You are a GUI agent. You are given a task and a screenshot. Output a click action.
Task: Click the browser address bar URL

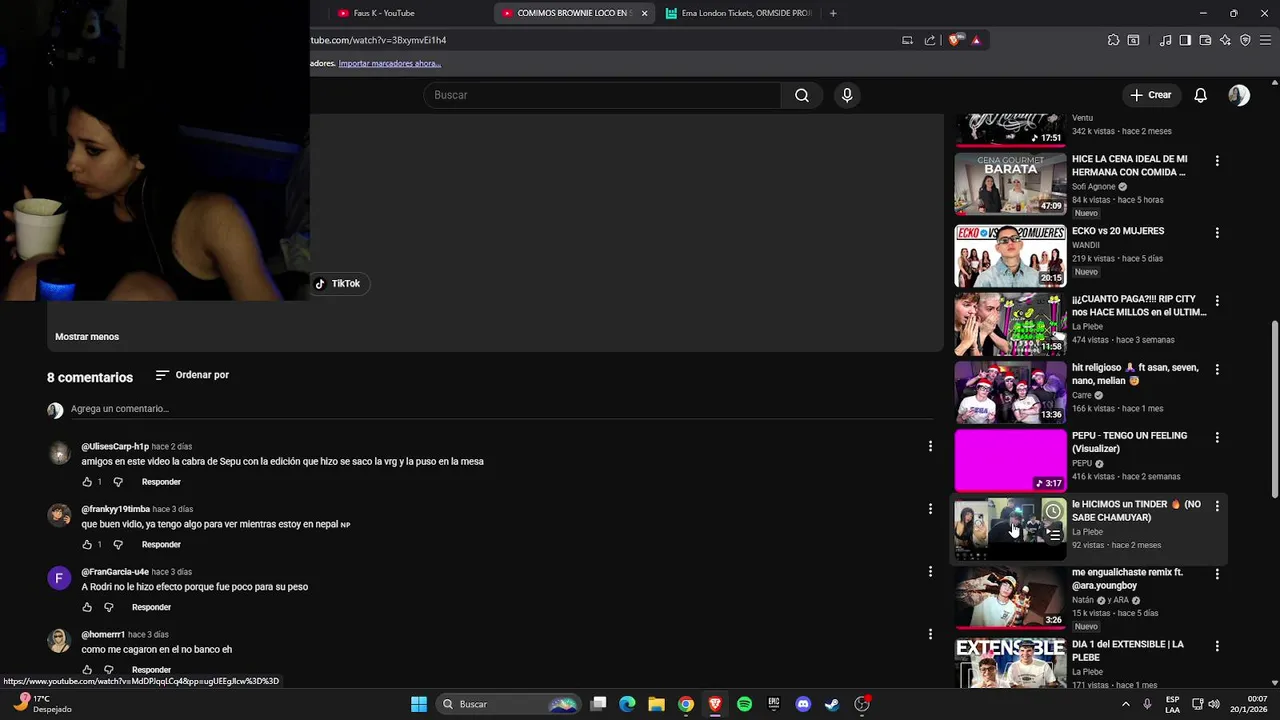[x=378, y=40]
